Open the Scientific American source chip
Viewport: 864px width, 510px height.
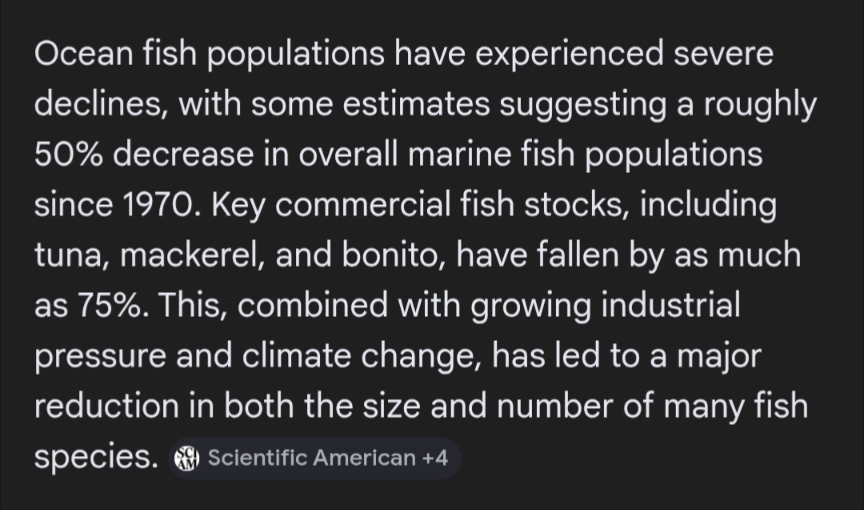310,458
